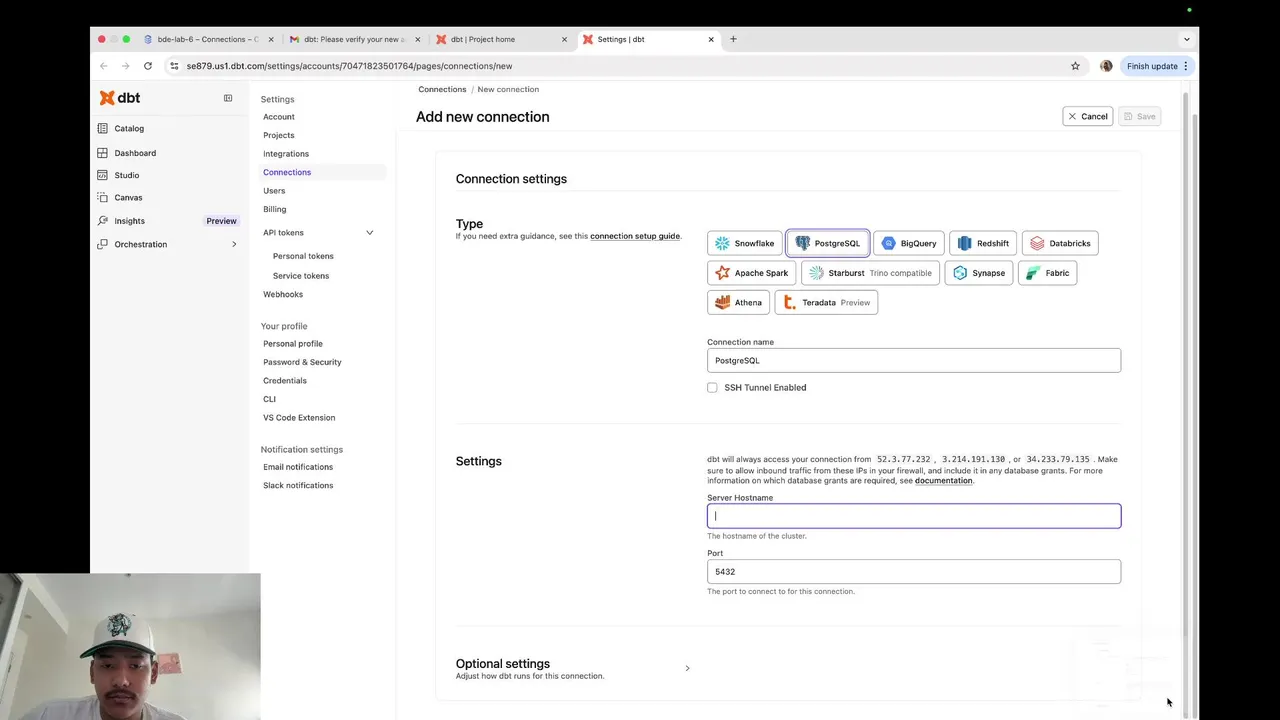Image resolution: width=1280 pixels, height=720 pixels.
Task: Open the documentation link
Action: 943,481
